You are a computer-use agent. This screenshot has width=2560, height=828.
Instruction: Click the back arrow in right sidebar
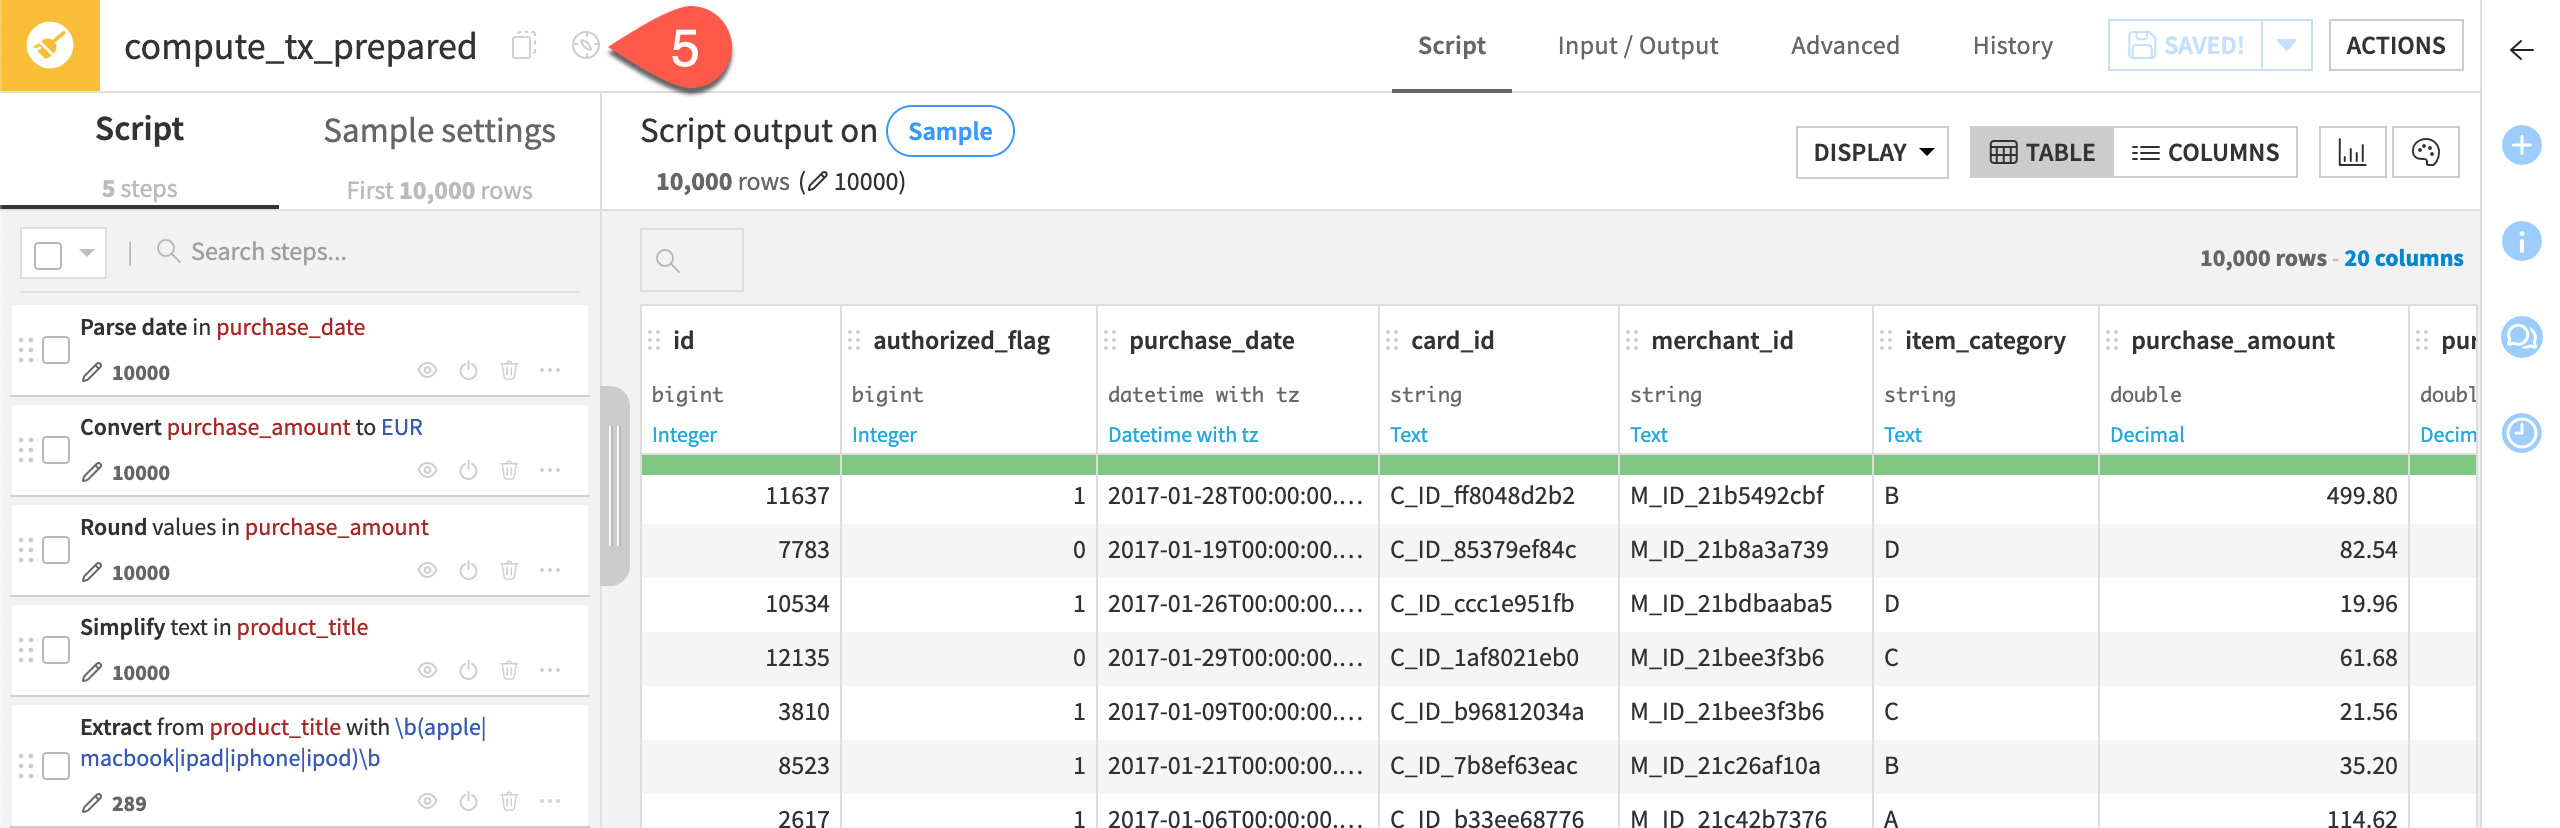coord(2521,50)
